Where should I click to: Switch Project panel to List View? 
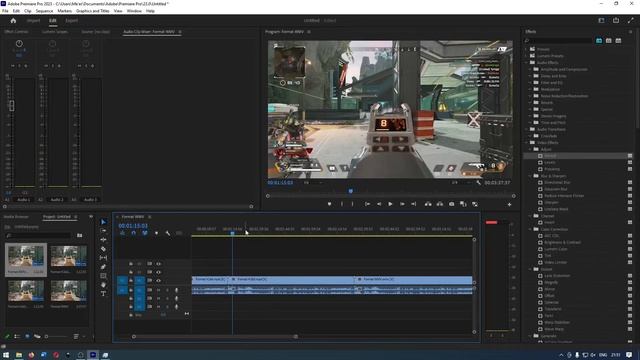(x=17, y=336)
